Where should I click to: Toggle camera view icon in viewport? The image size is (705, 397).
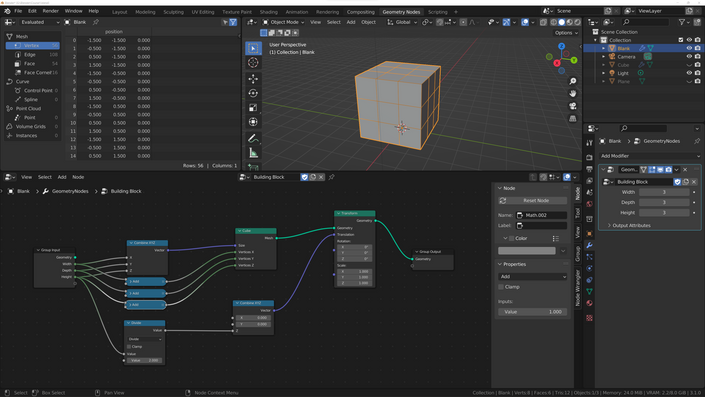point(572,106)
